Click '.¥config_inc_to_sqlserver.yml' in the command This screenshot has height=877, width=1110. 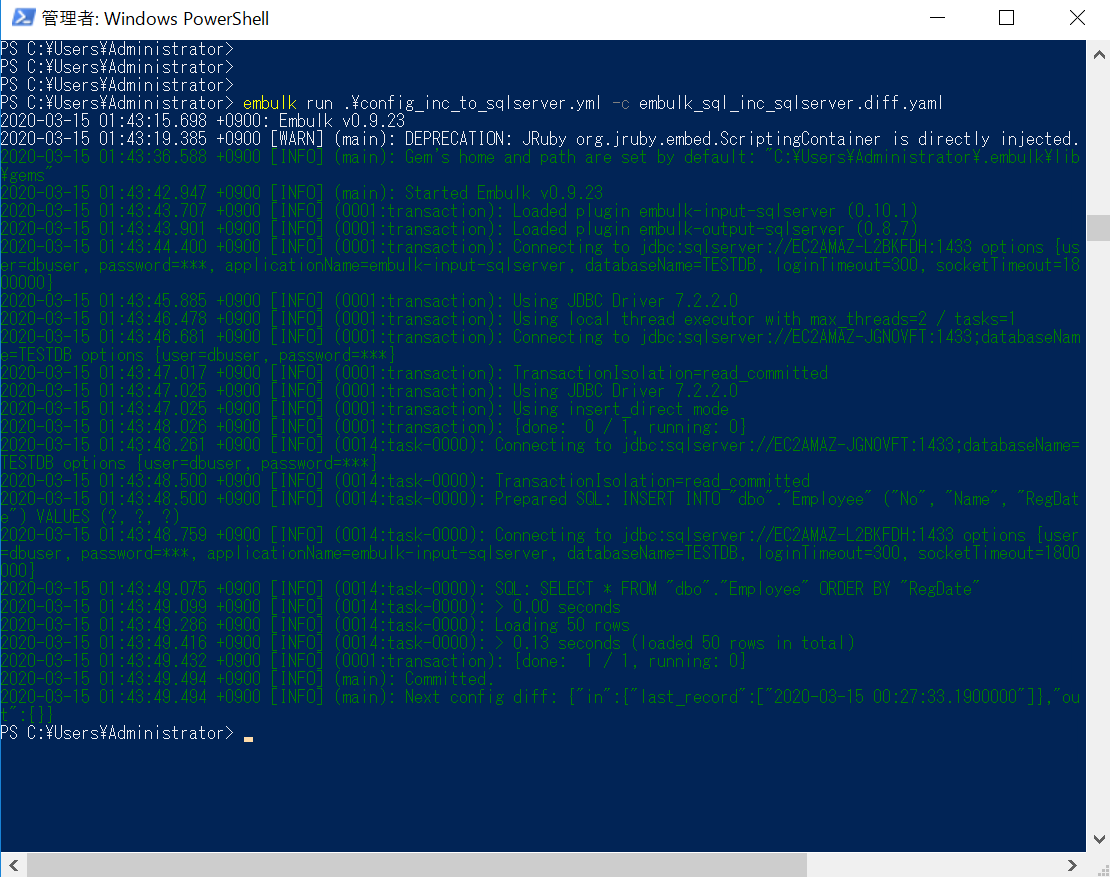[x=471, y=103]
